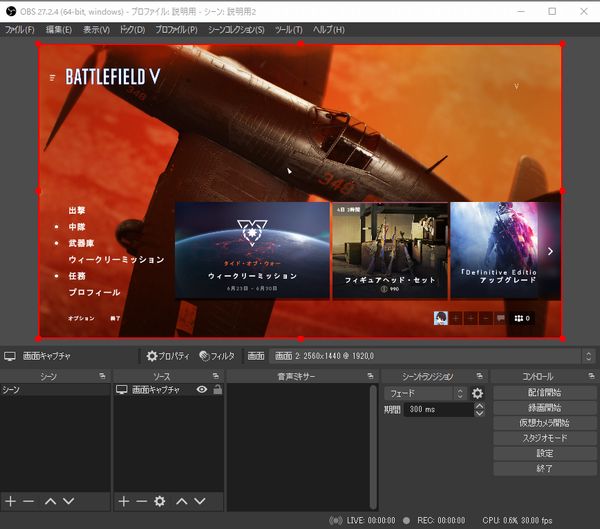
Task: Add a new scene with plus button
Action: (11, 501)
